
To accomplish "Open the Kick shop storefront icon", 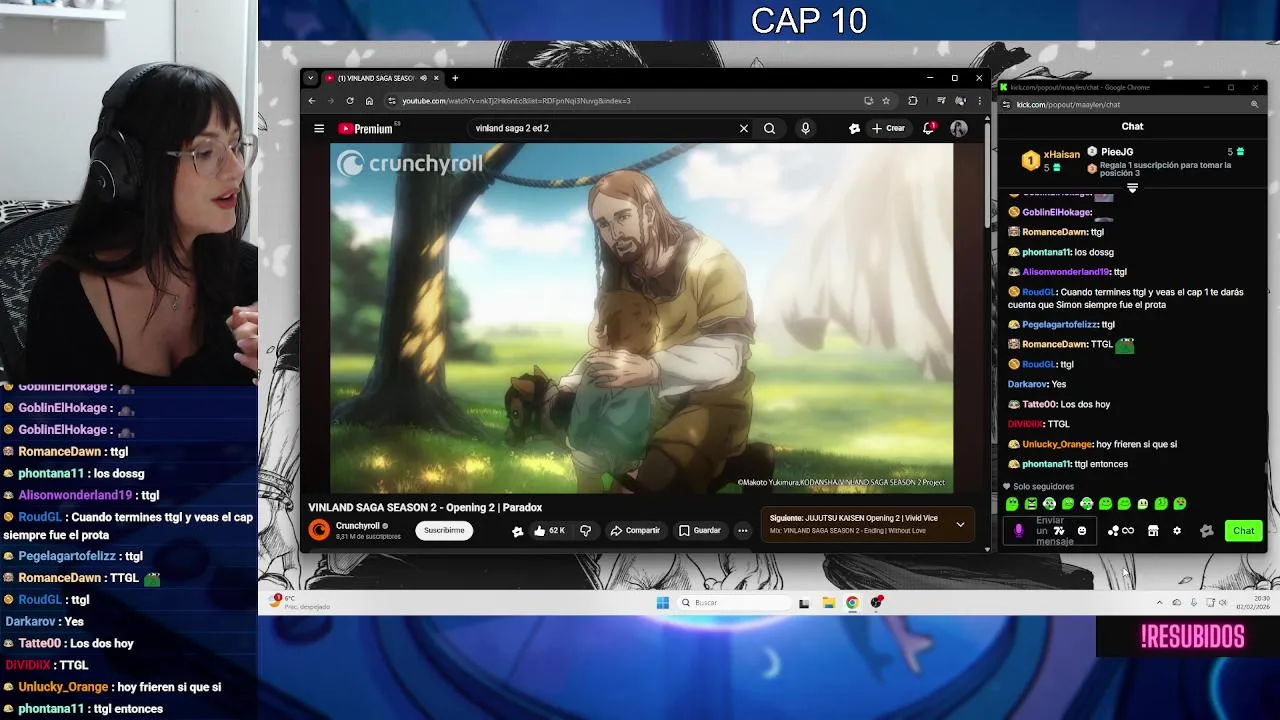I will [x=1153, y=531].
